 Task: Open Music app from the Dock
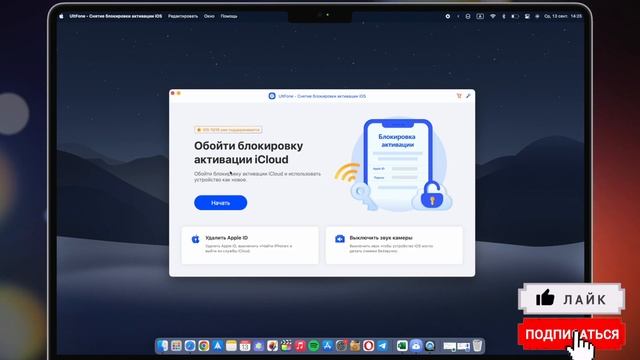click(x=300, y=346)
